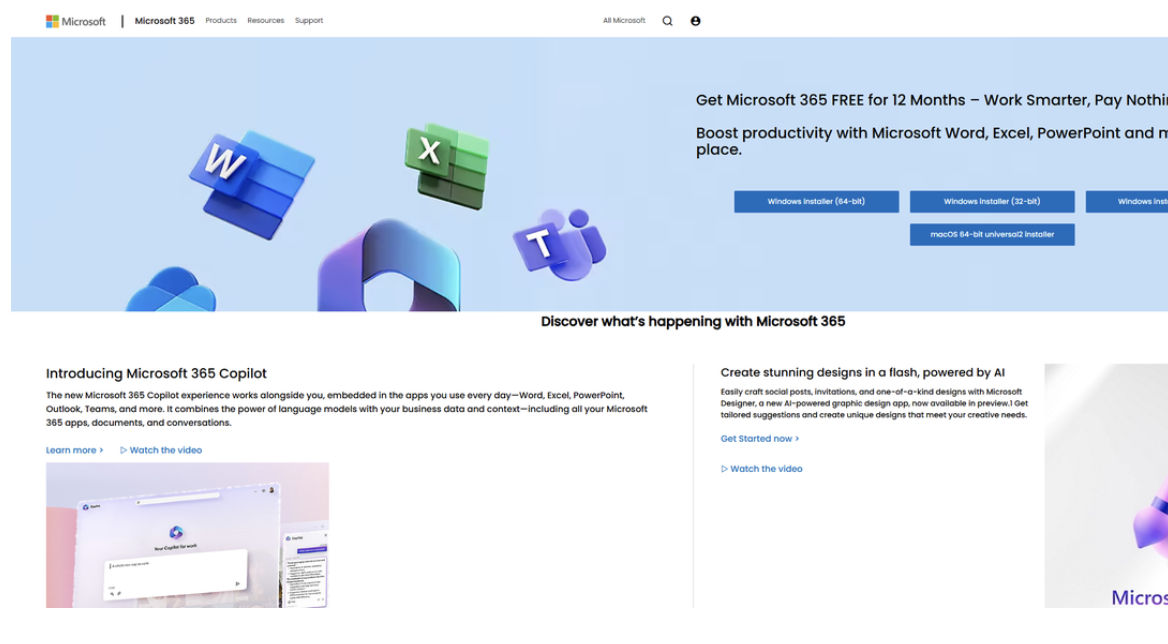The image size is (1168, 644).
Task: Open the account profile icon
Action: (695, 21)
